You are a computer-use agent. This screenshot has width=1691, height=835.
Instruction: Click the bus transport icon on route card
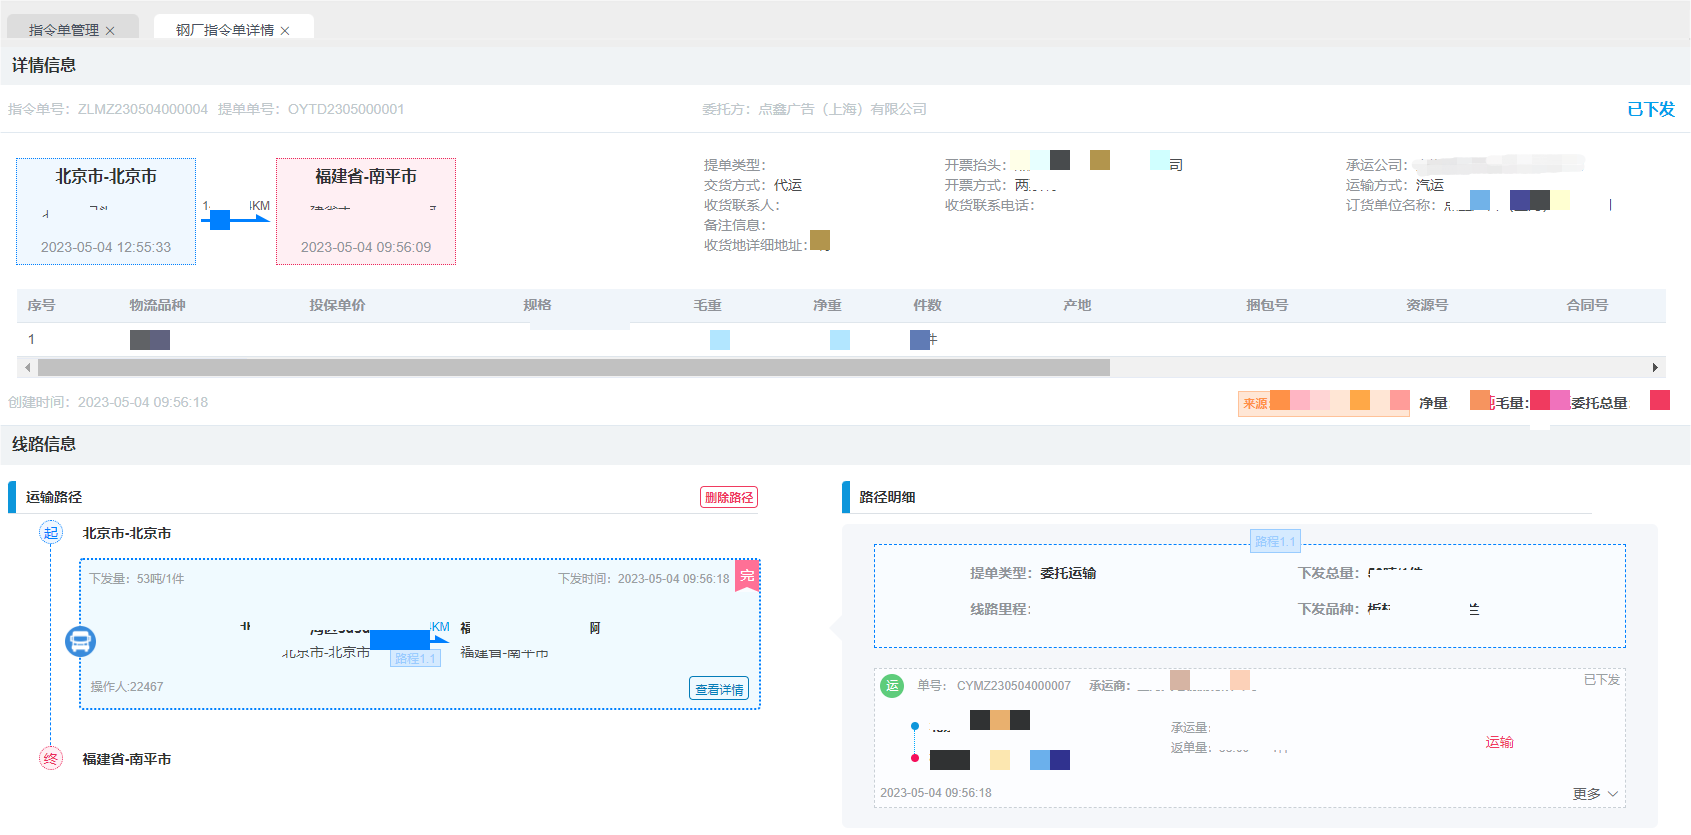[80, 641]
